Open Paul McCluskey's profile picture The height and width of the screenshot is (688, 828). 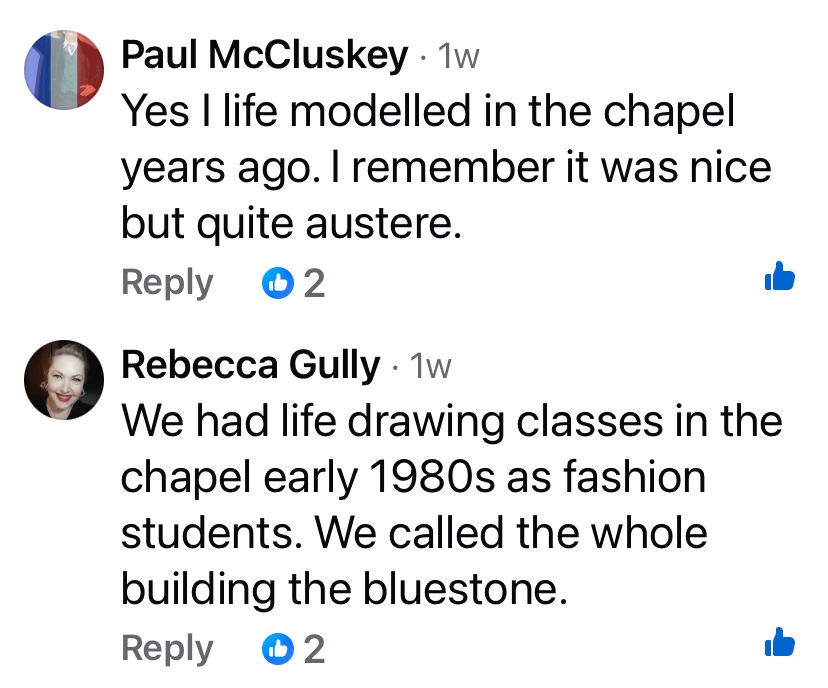[62, 67]
